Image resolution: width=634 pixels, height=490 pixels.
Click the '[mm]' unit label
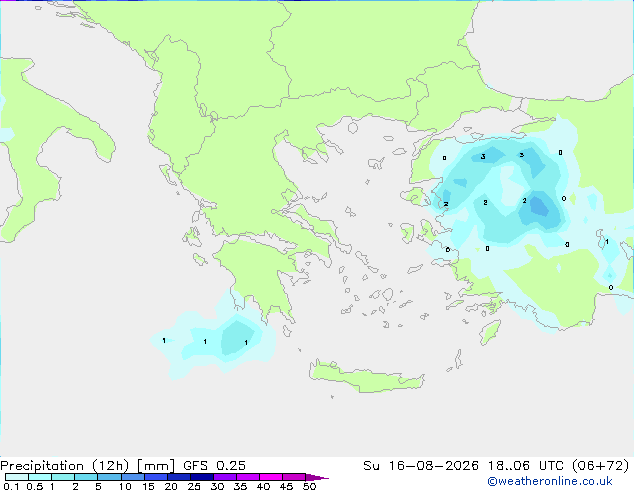click(x=156, y=466)
